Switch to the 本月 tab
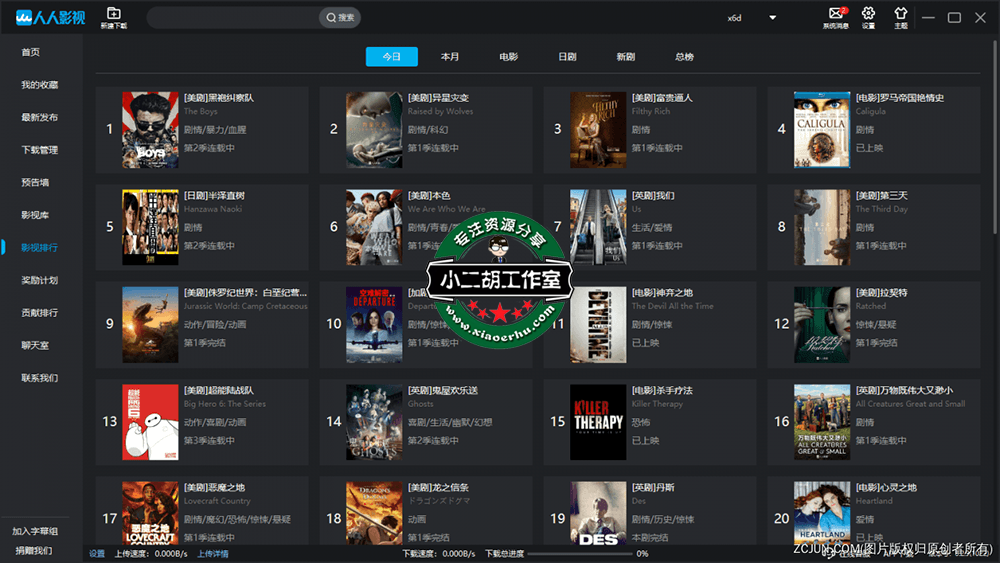This screenshot has width=1000, height=563. 450,57
